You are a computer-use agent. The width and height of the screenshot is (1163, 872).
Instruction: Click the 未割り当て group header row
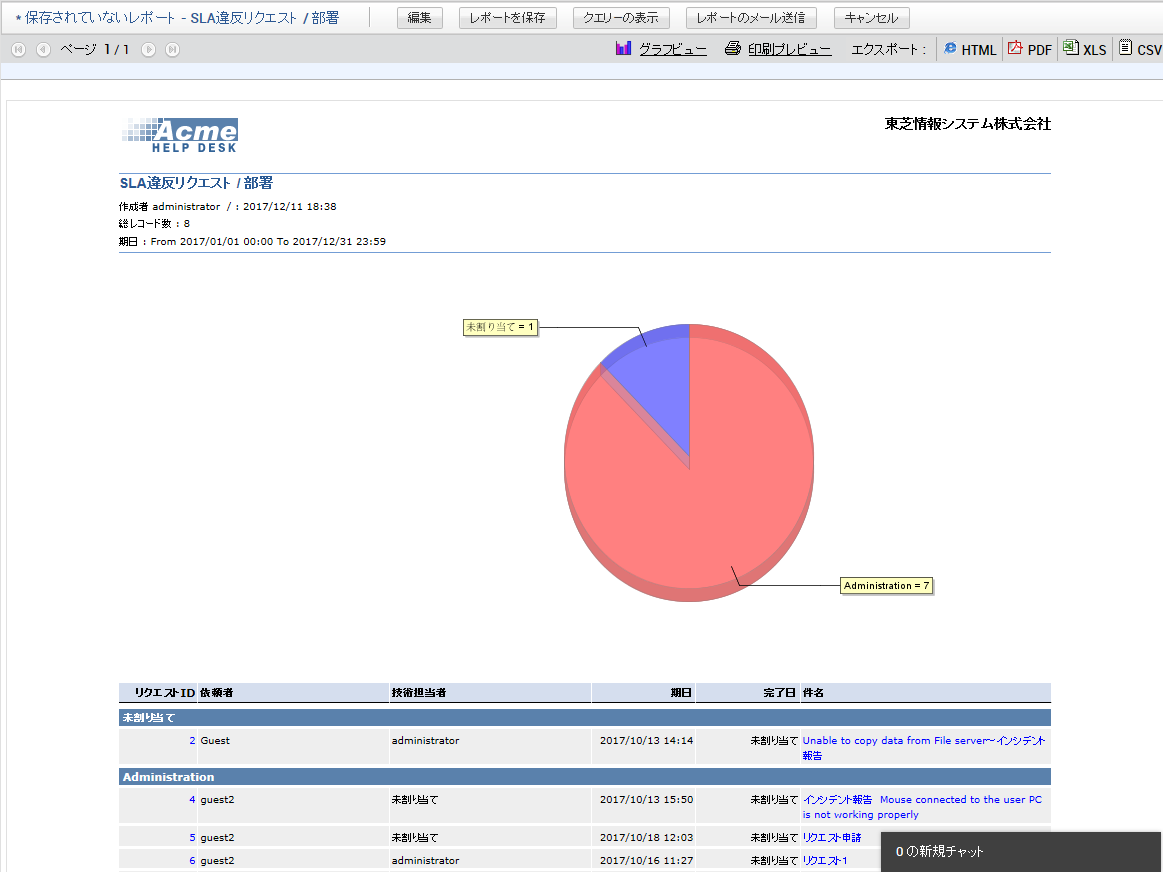[x=584, y=717]
